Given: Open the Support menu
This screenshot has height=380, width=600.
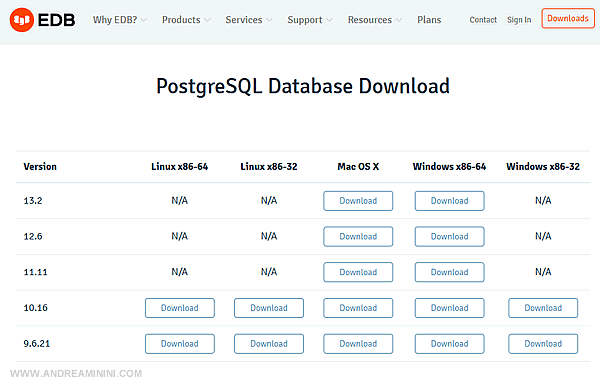Looking at the screenshot, I should pos(305,20).
